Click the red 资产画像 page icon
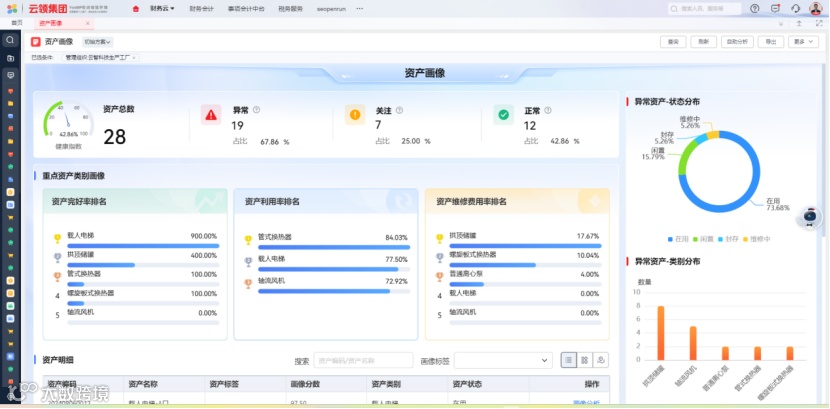Image resolution: width=830 pixels, height=409 pixels. click(35, 42)
